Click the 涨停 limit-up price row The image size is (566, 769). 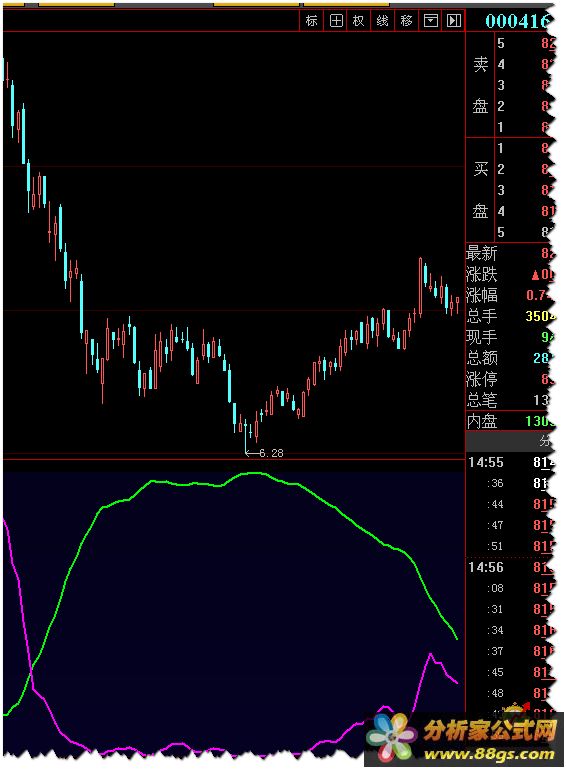click(511, 379)
